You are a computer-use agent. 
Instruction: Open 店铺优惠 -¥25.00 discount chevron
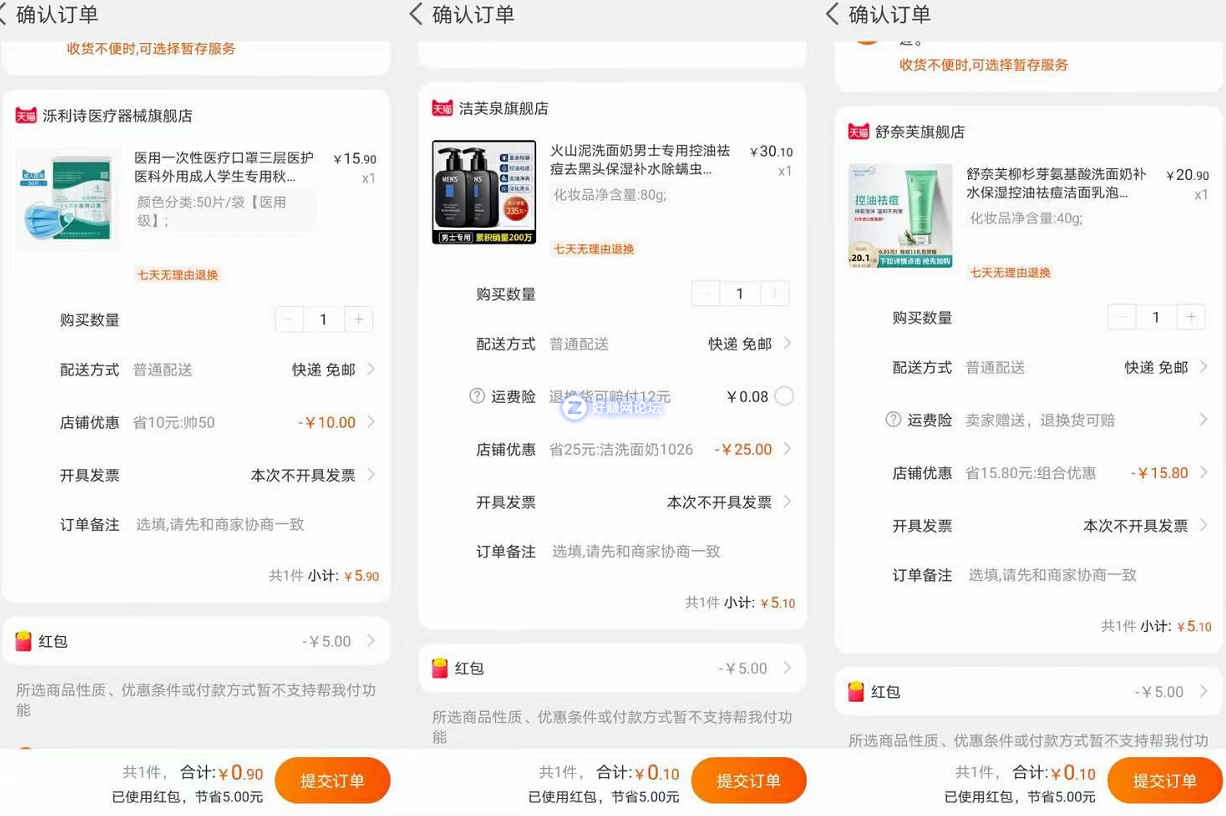[787, 449]
